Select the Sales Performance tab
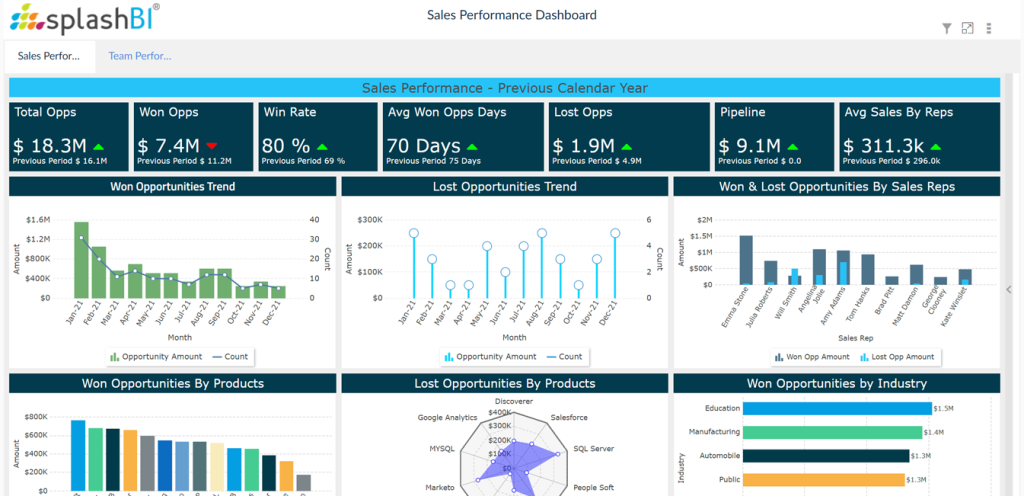 coord(48,56)
